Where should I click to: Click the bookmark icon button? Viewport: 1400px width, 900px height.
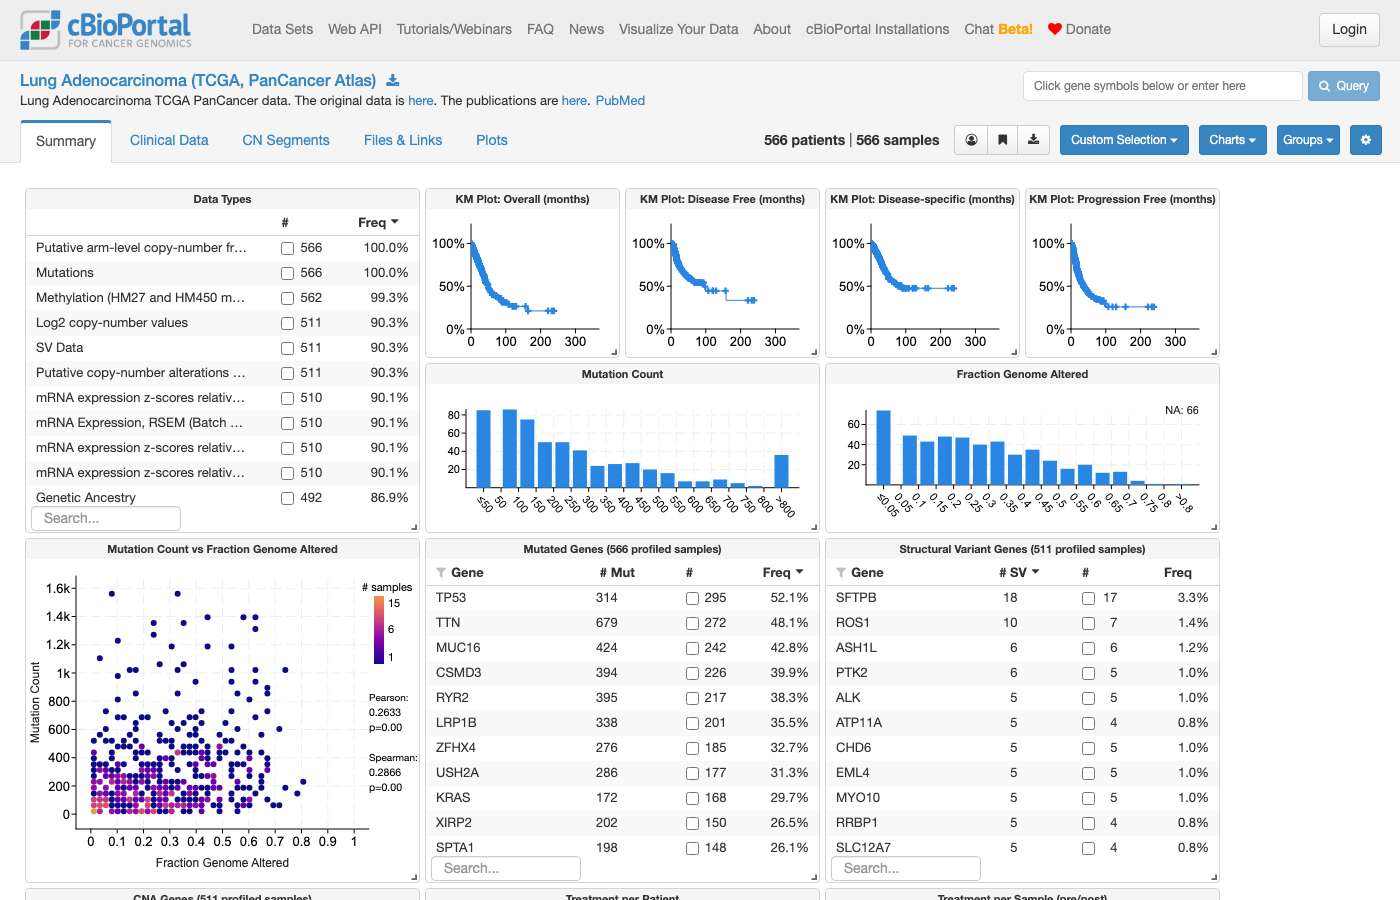click(1002, 140)
